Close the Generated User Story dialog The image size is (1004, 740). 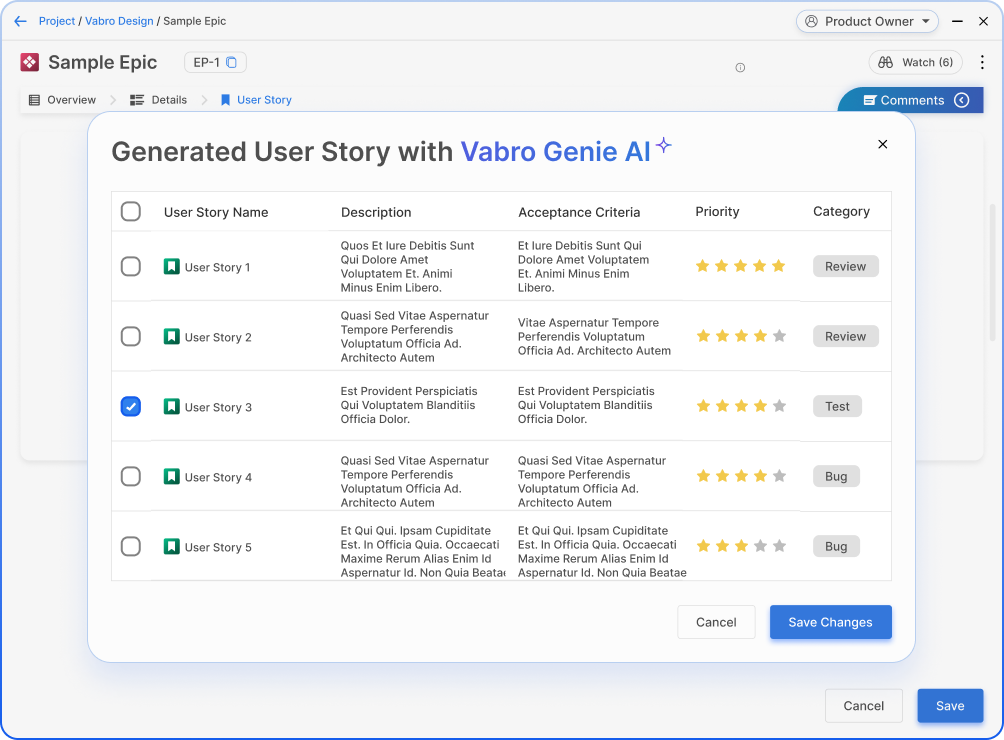(882, 144)
